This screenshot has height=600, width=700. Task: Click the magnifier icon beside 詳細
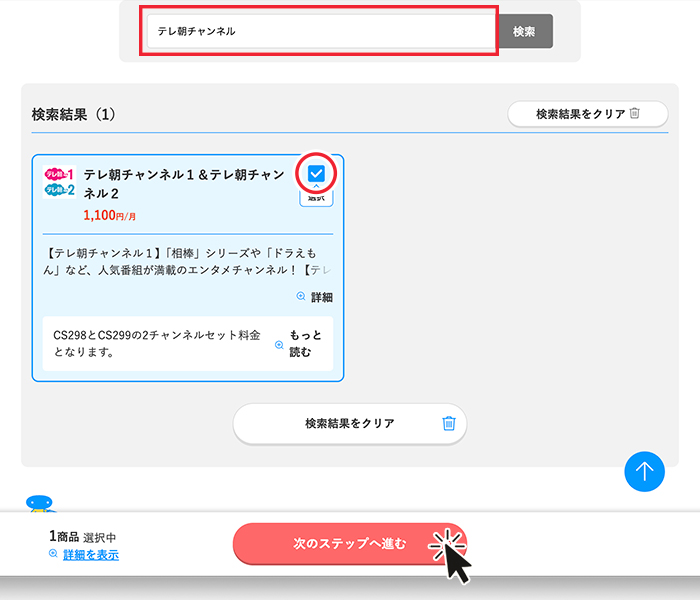tap(301, 296)
